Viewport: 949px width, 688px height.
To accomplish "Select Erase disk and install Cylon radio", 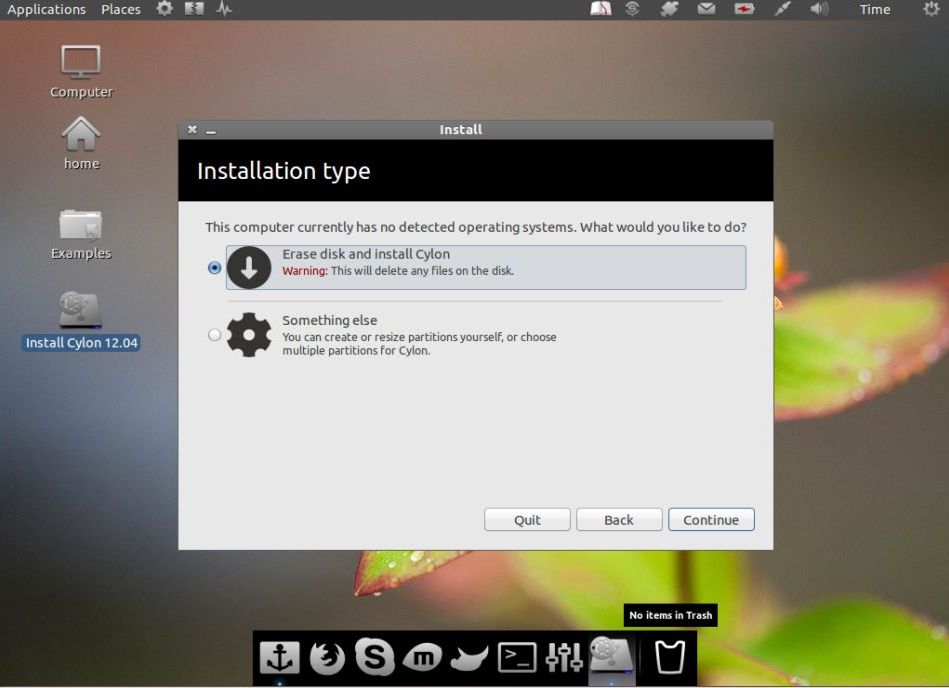I will point(214,267).
